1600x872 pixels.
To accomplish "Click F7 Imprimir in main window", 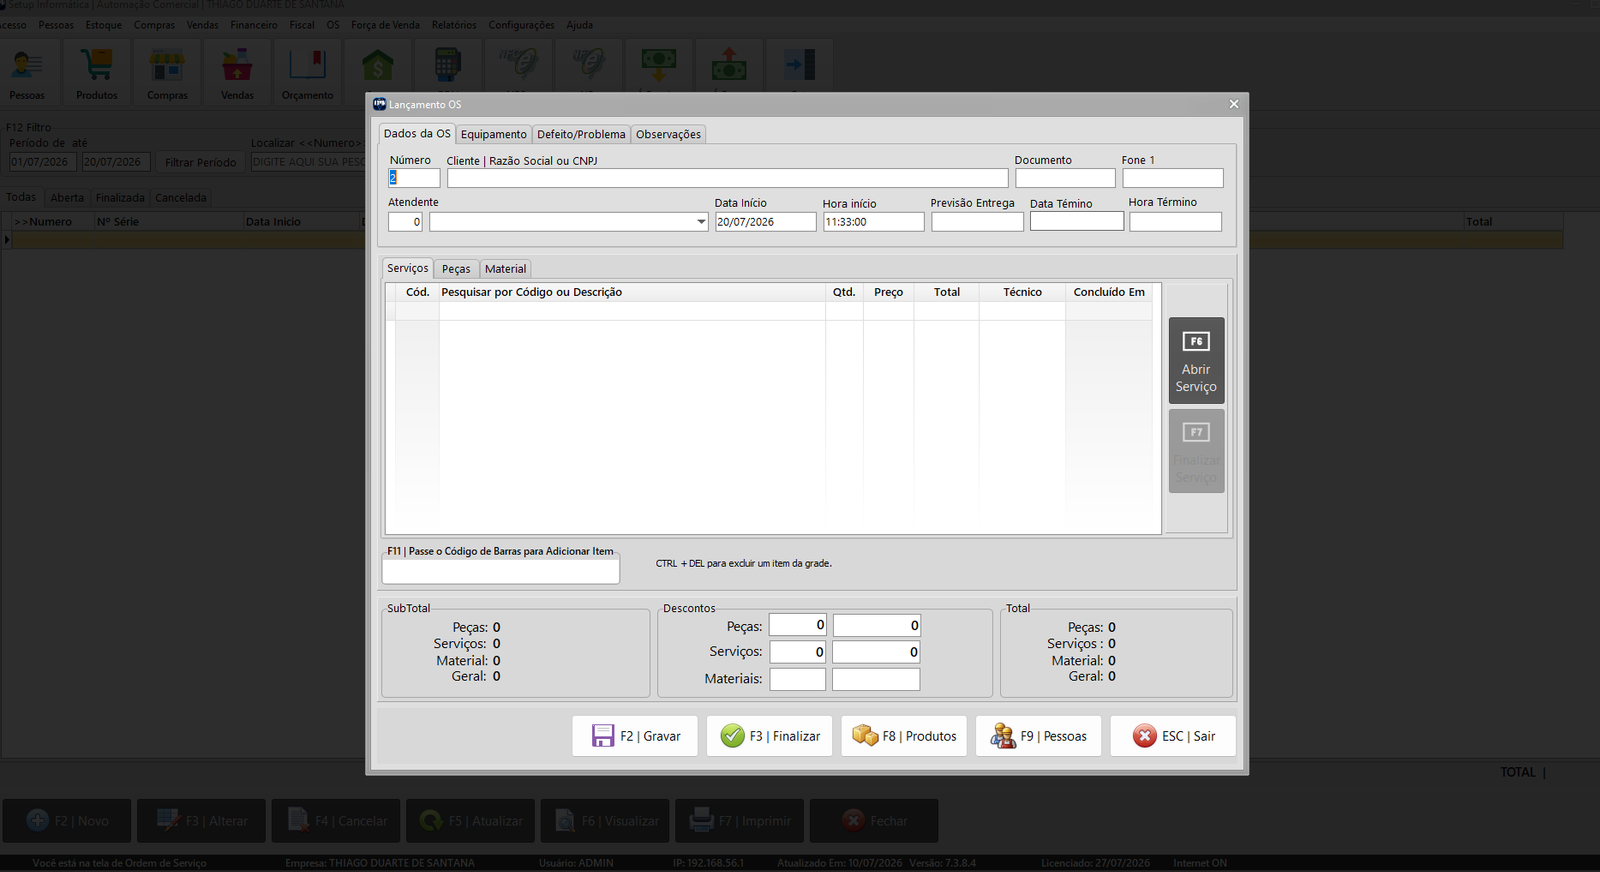I will click(x=739, y=821).
